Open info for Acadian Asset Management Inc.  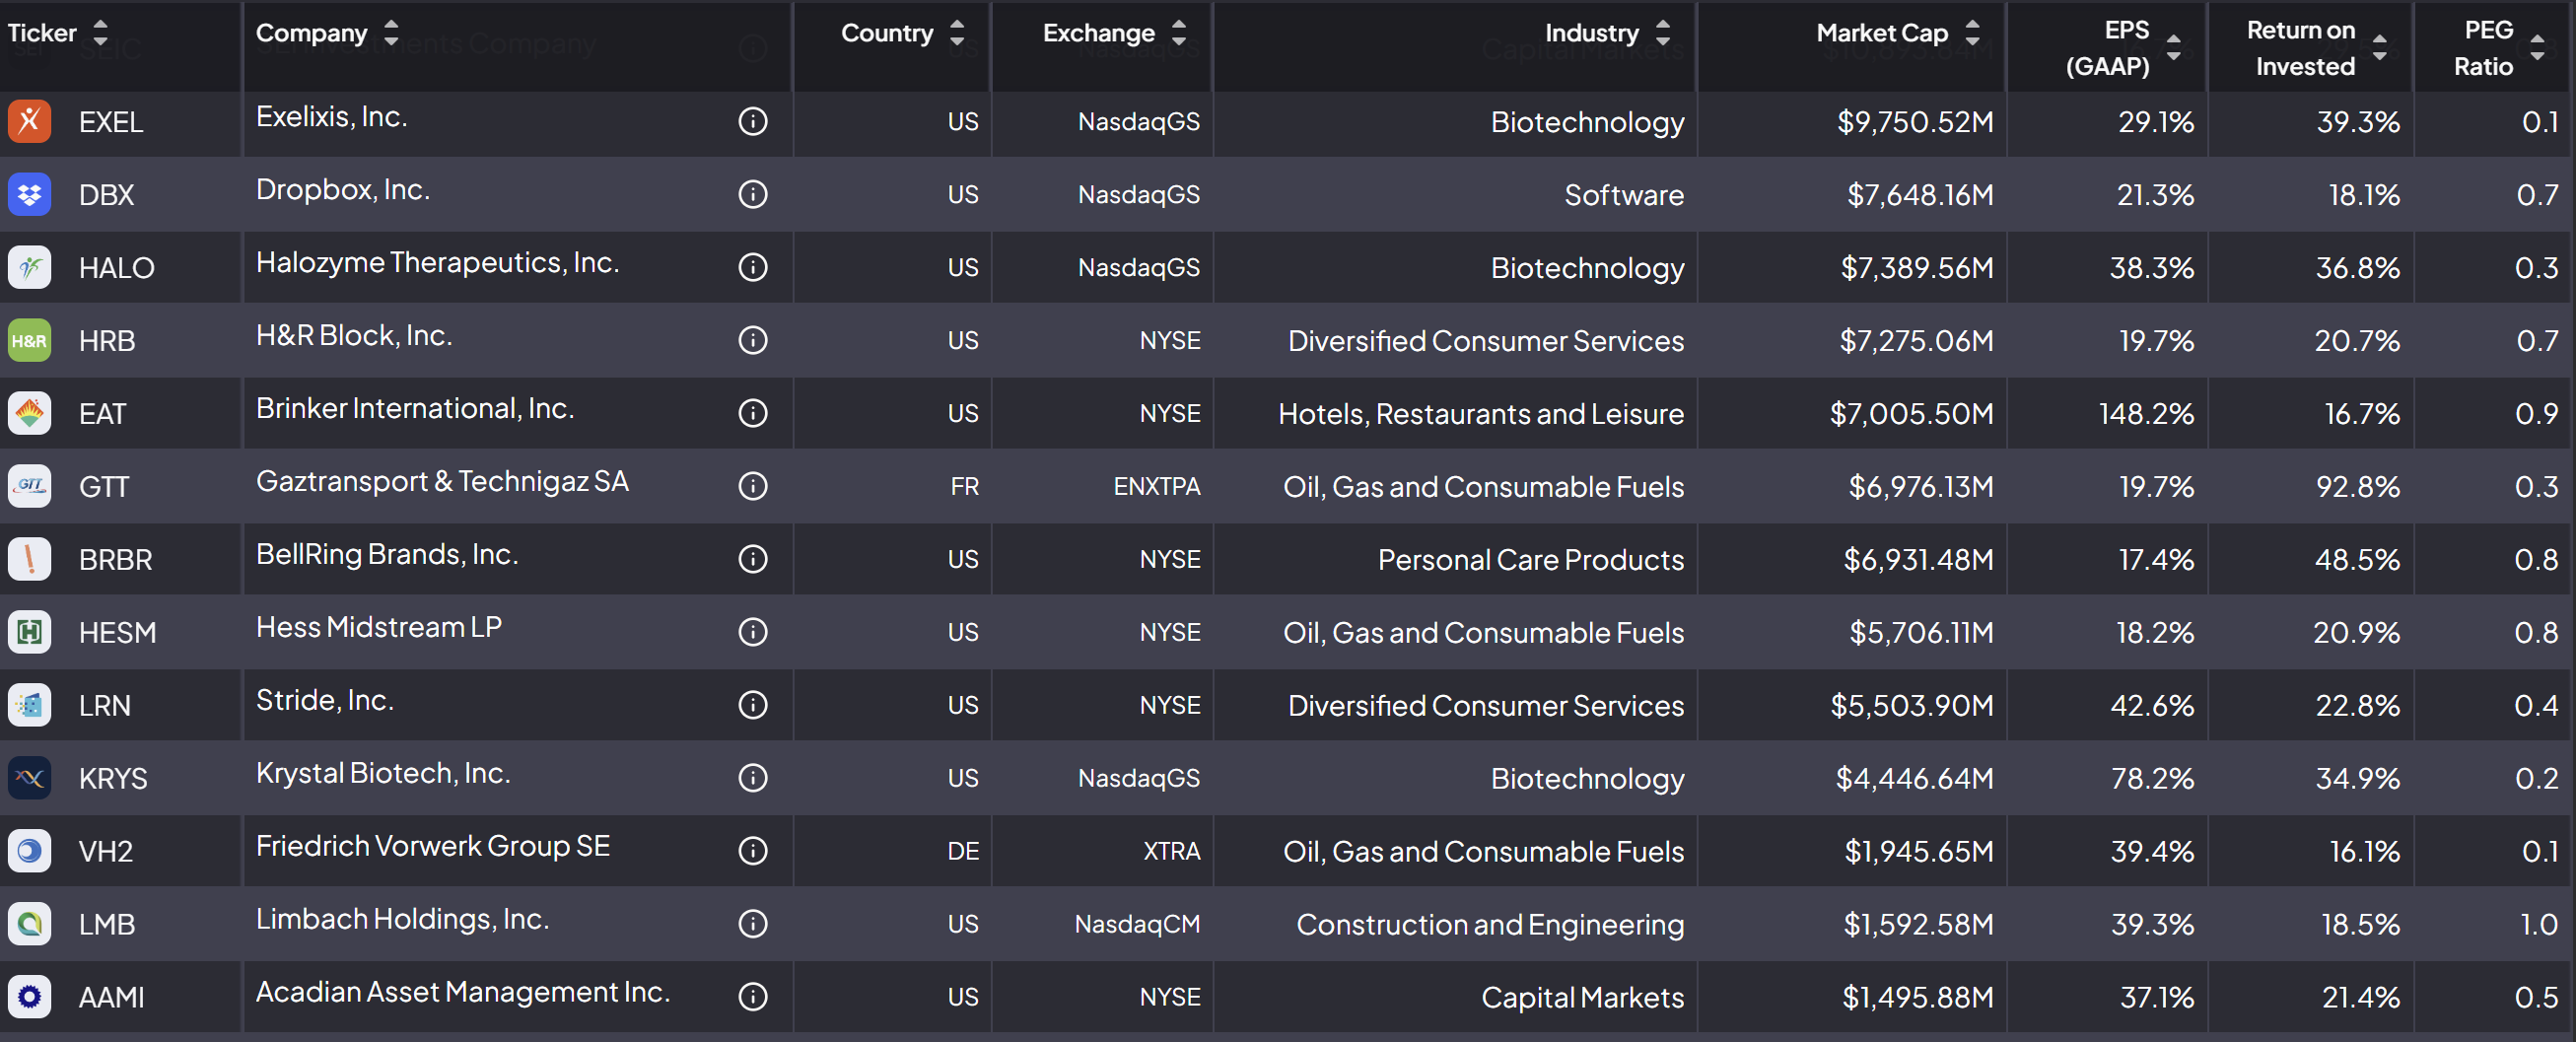click(x=753, y=997)
